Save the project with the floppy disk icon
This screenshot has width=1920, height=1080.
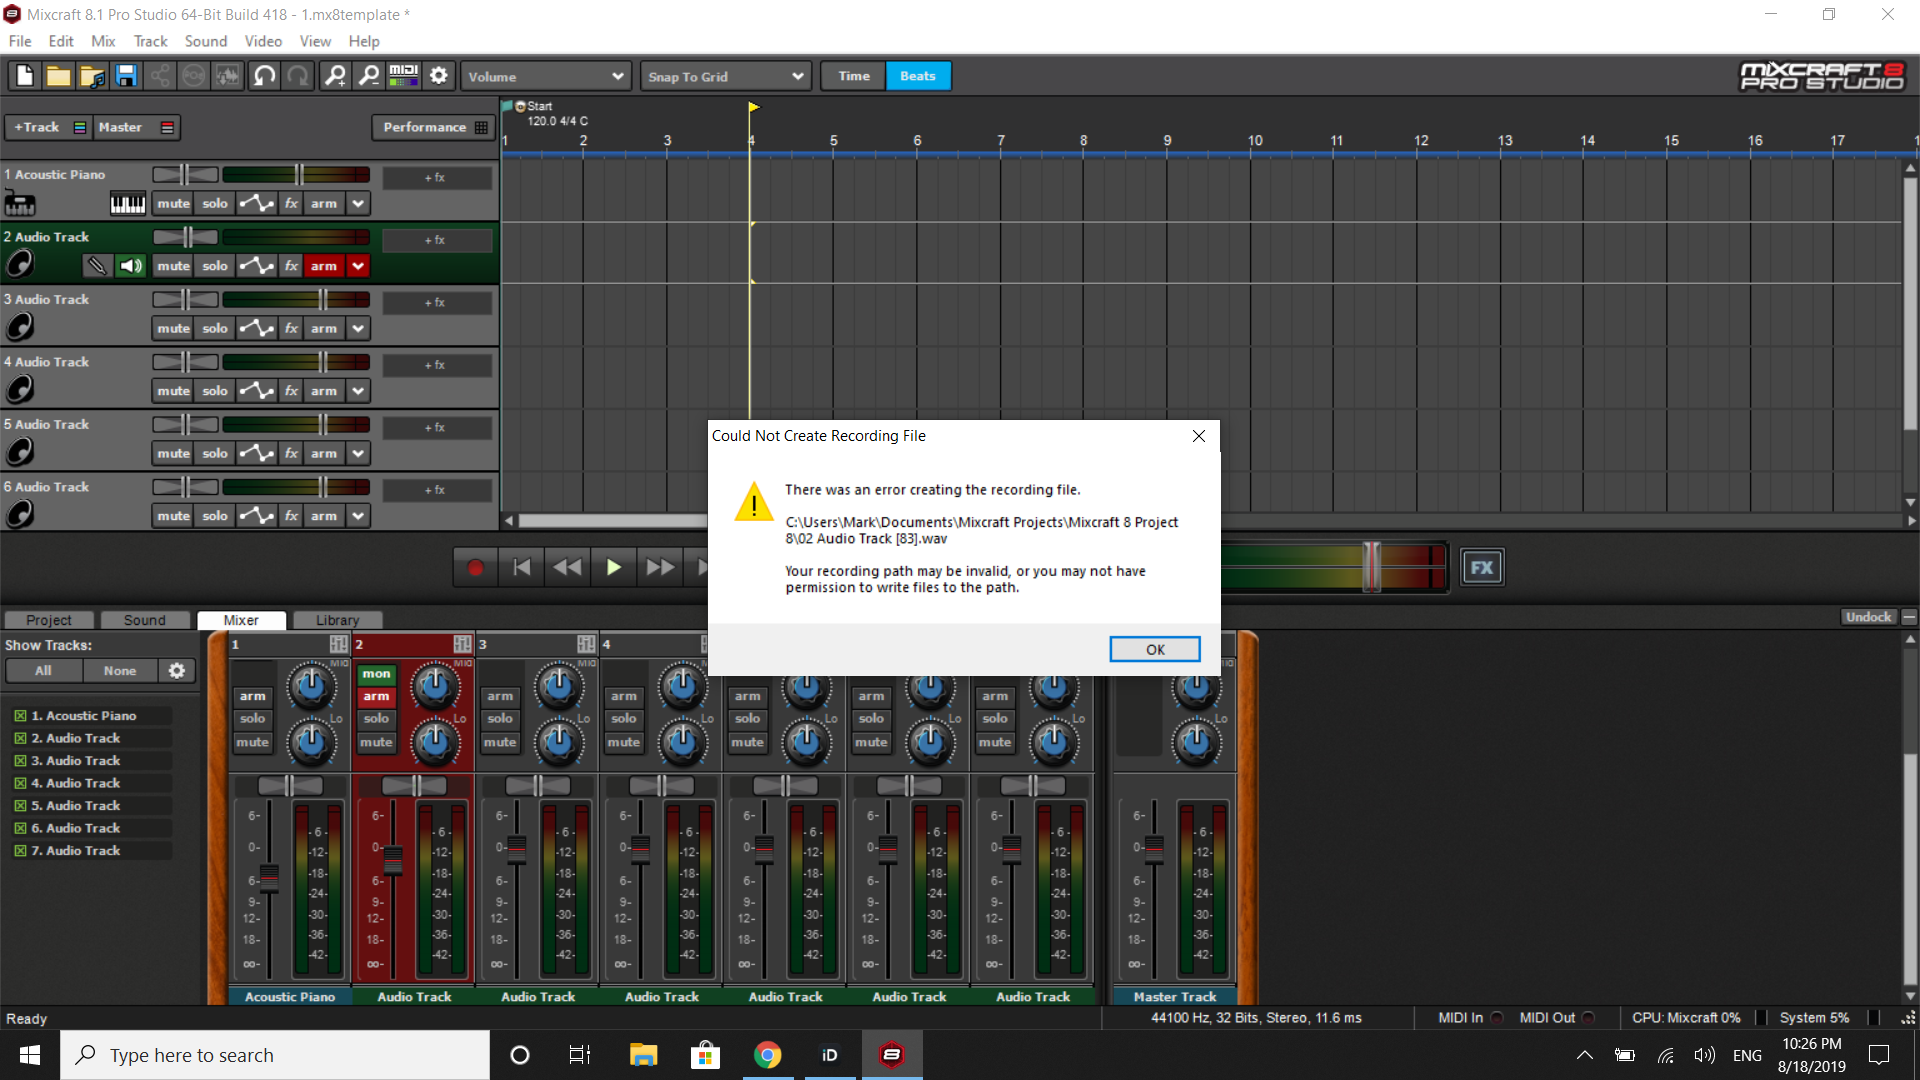(126, 76)
